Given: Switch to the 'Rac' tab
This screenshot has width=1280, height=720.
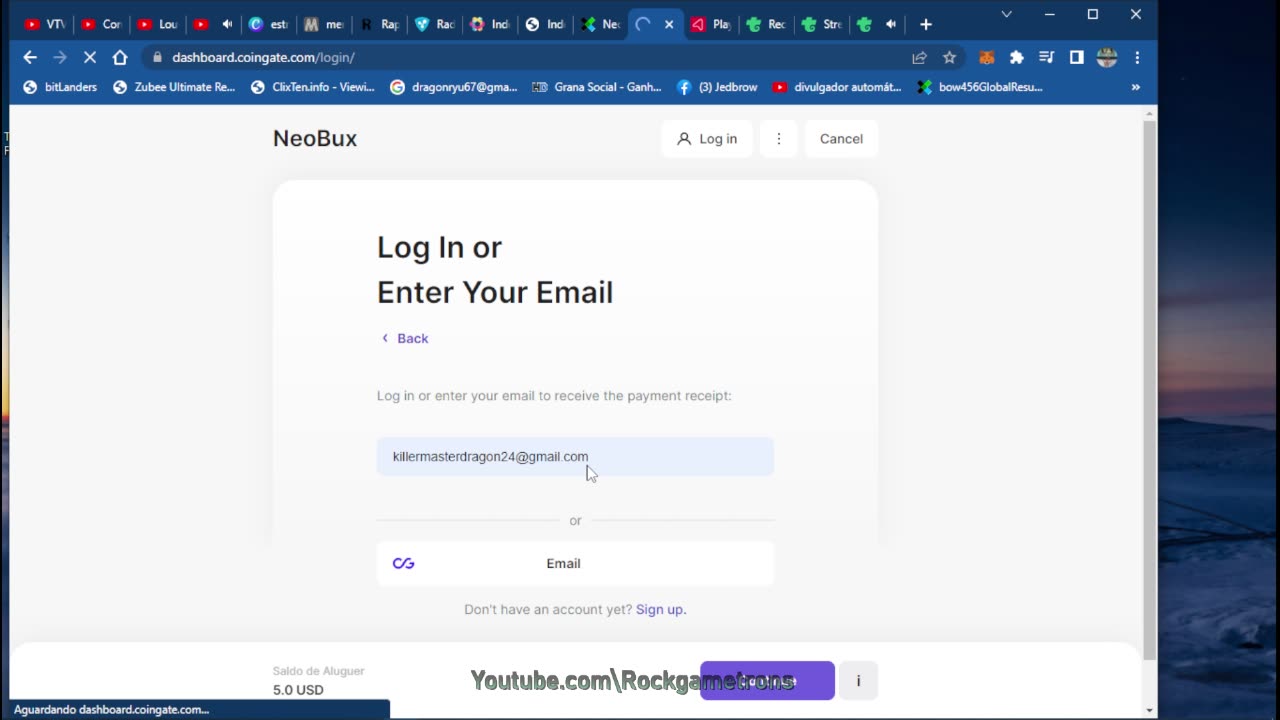Looking at the screenshot, I should [x=435, y=24].
